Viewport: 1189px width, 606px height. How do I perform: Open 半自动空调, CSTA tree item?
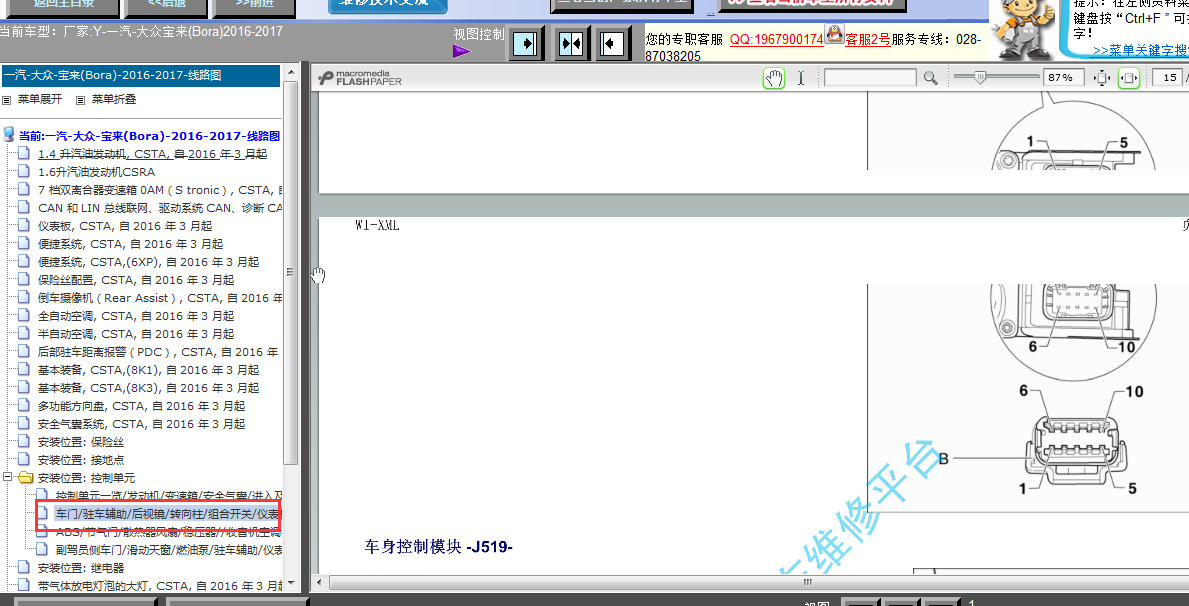pos(136,334)
